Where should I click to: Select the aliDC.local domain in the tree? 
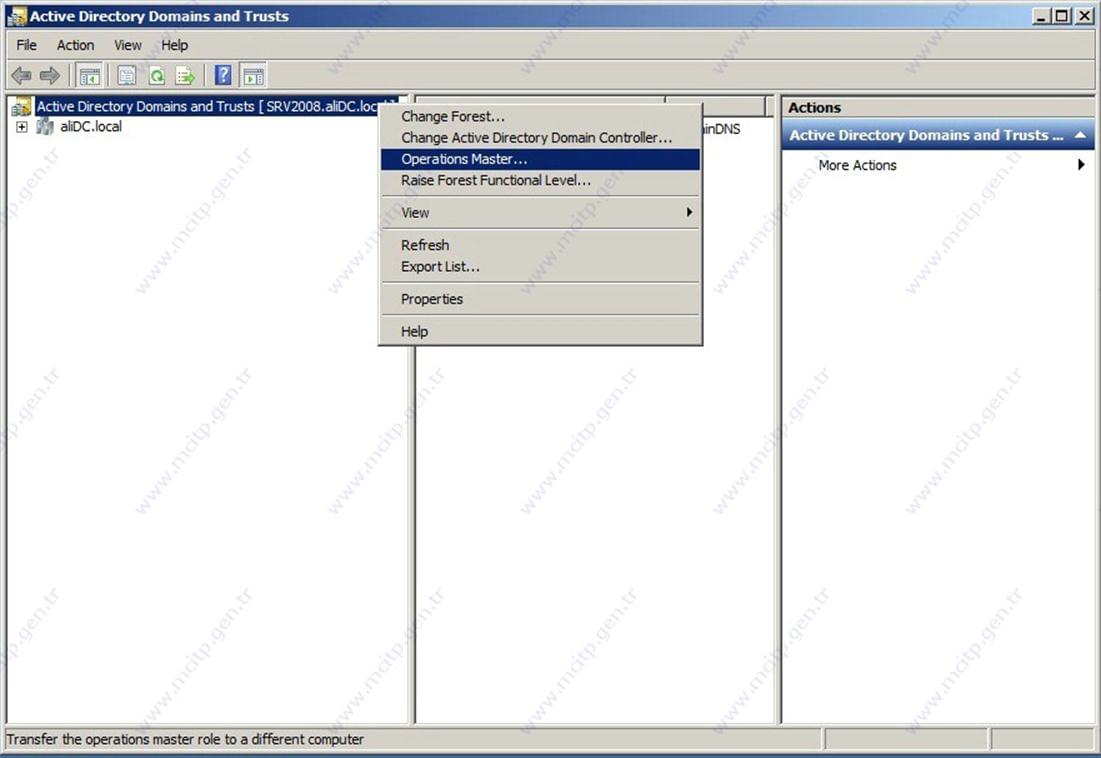pyautogui.click(x=91, y=126)
